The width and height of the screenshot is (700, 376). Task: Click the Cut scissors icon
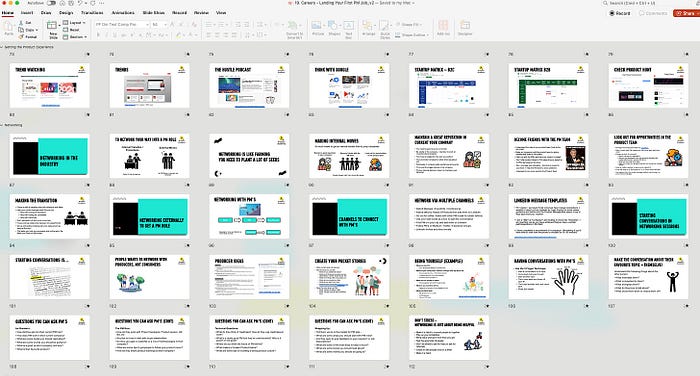(21, 22)
